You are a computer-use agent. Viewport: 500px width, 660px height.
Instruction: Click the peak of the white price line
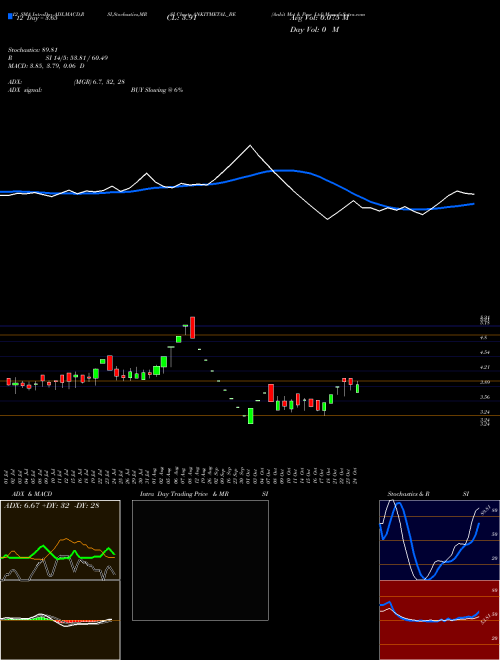tap(250, 146)
